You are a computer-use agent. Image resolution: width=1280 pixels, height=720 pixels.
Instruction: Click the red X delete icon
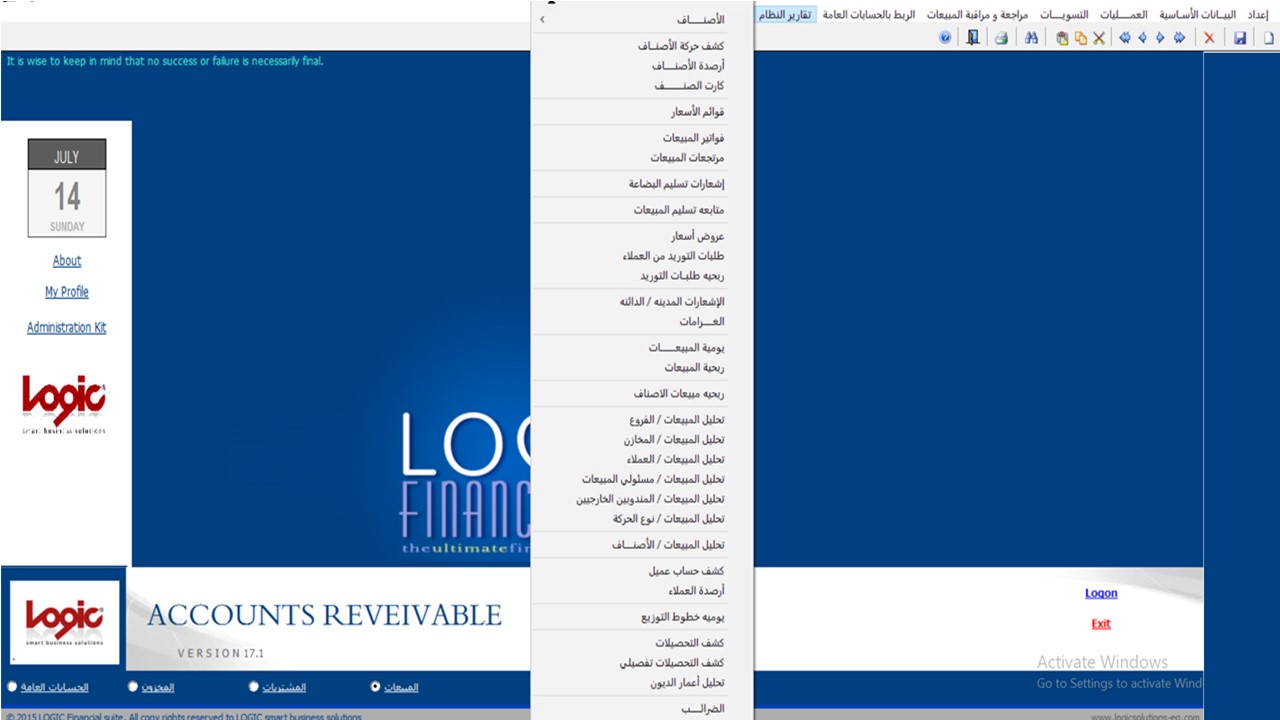1209,38
